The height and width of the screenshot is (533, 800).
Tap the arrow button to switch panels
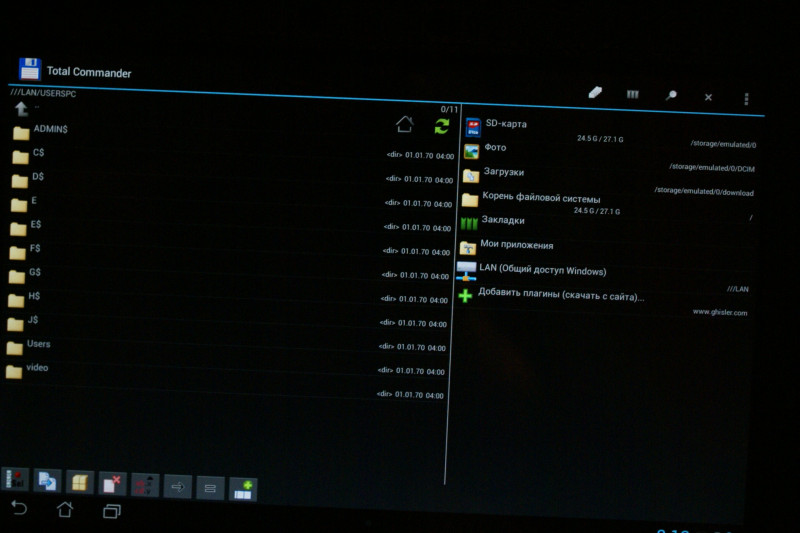(178, 487)
